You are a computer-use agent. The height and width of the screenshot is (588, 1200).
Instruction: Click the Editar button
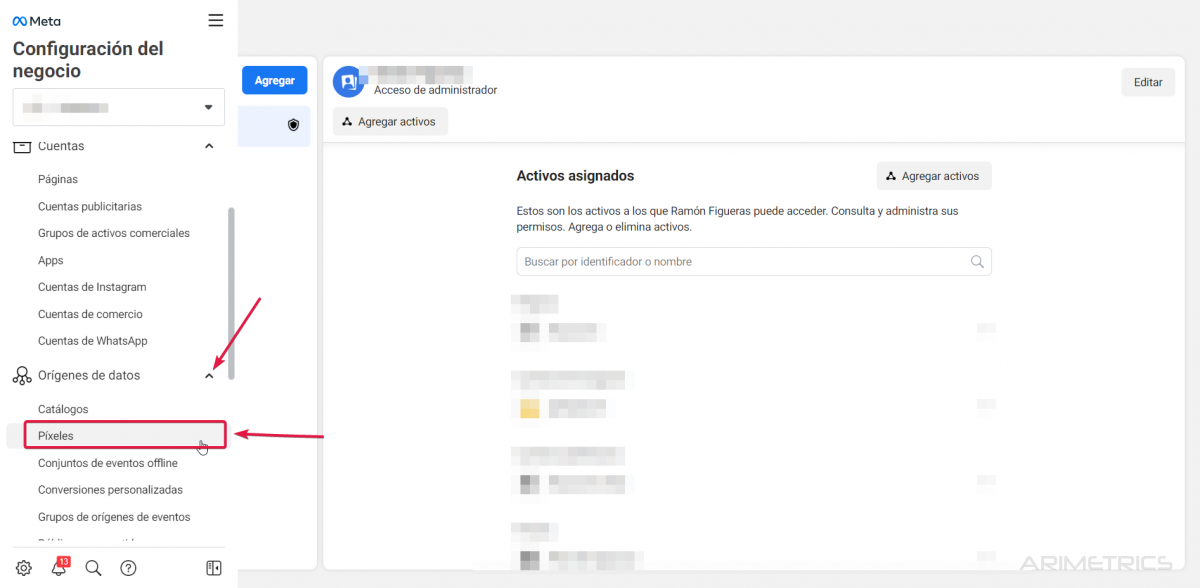click(1148, 82)
